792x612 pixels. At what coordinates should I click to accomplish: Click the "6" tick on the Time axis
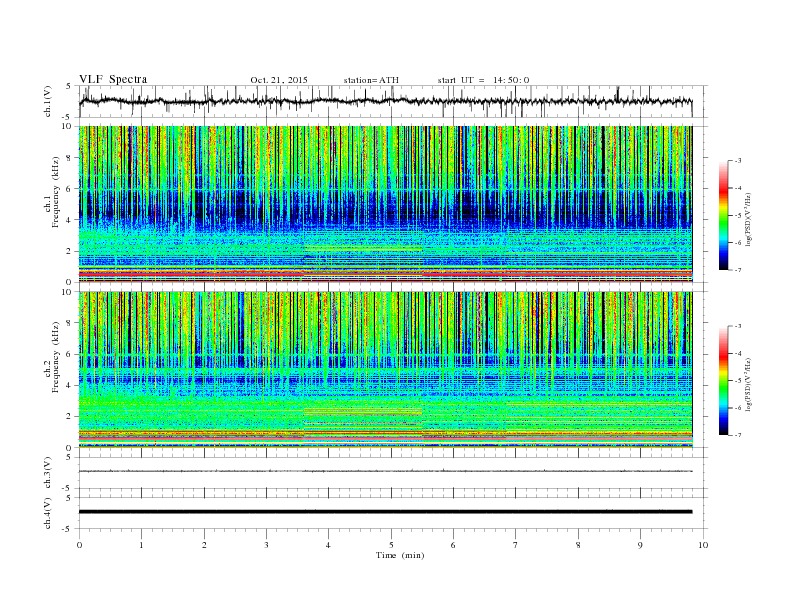point(454,545)
